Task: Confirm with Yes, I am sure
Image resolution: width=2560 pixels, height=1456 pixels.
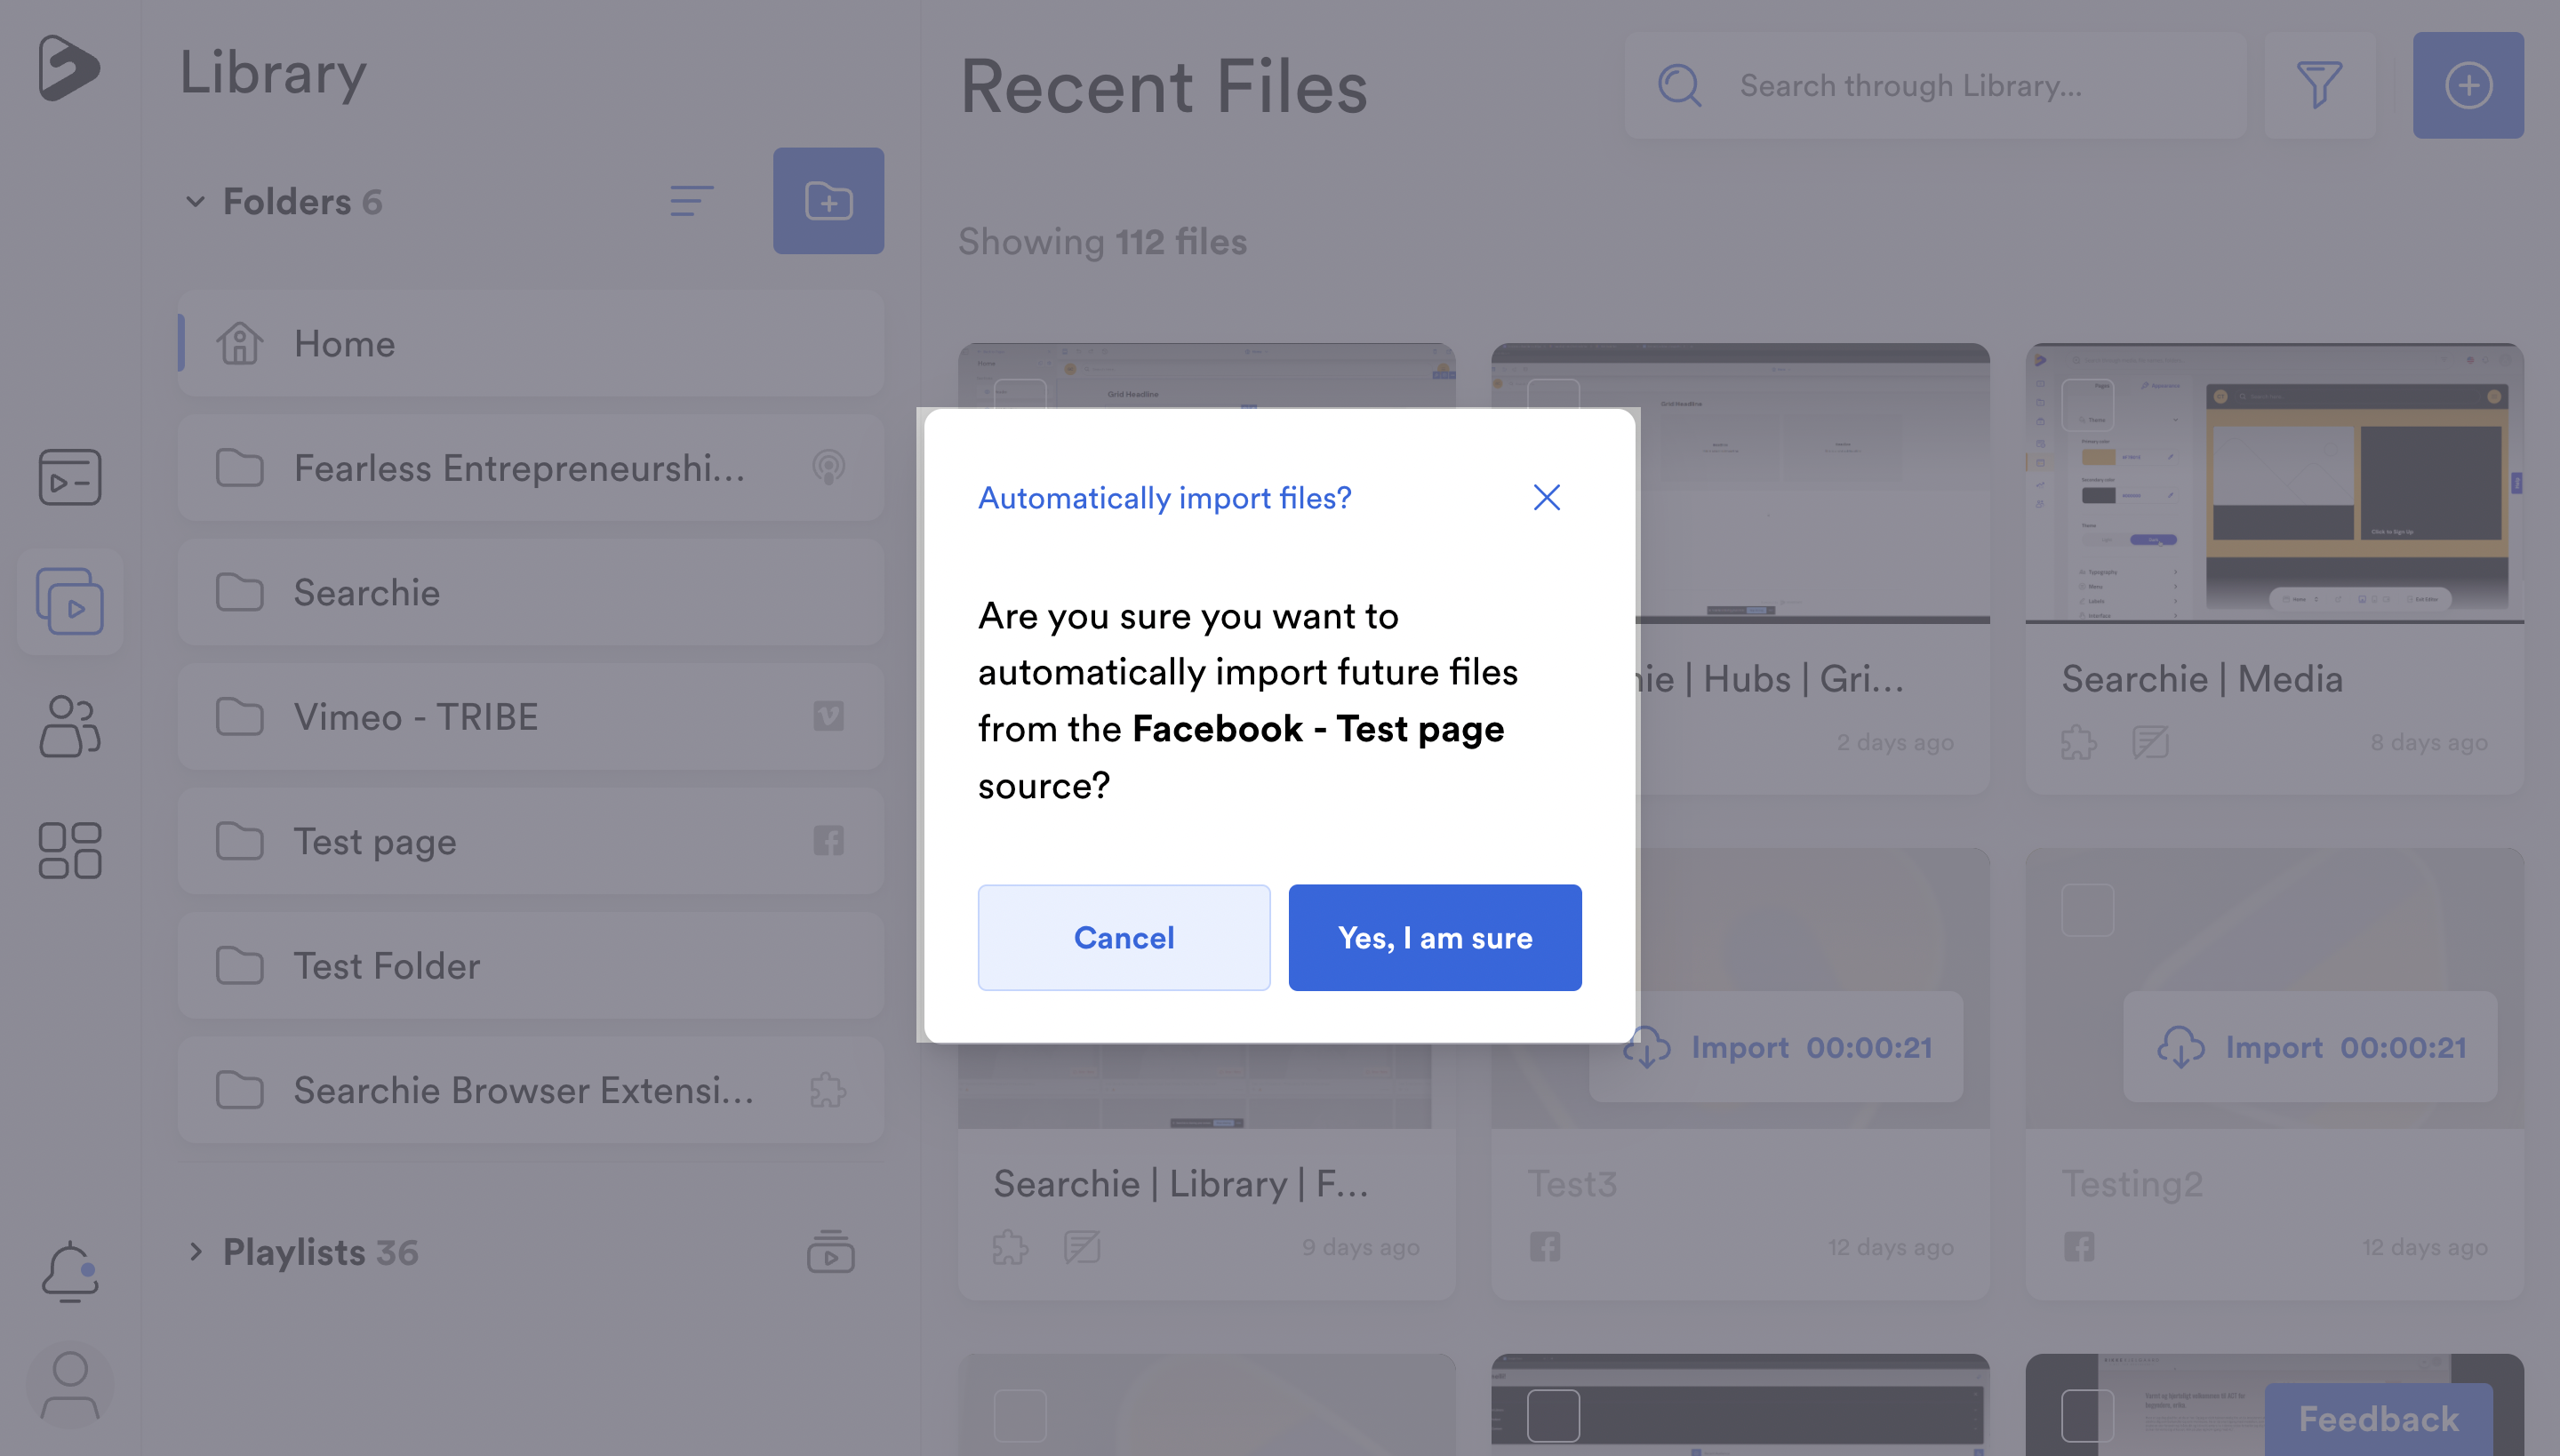Action: coord(1435,937)
